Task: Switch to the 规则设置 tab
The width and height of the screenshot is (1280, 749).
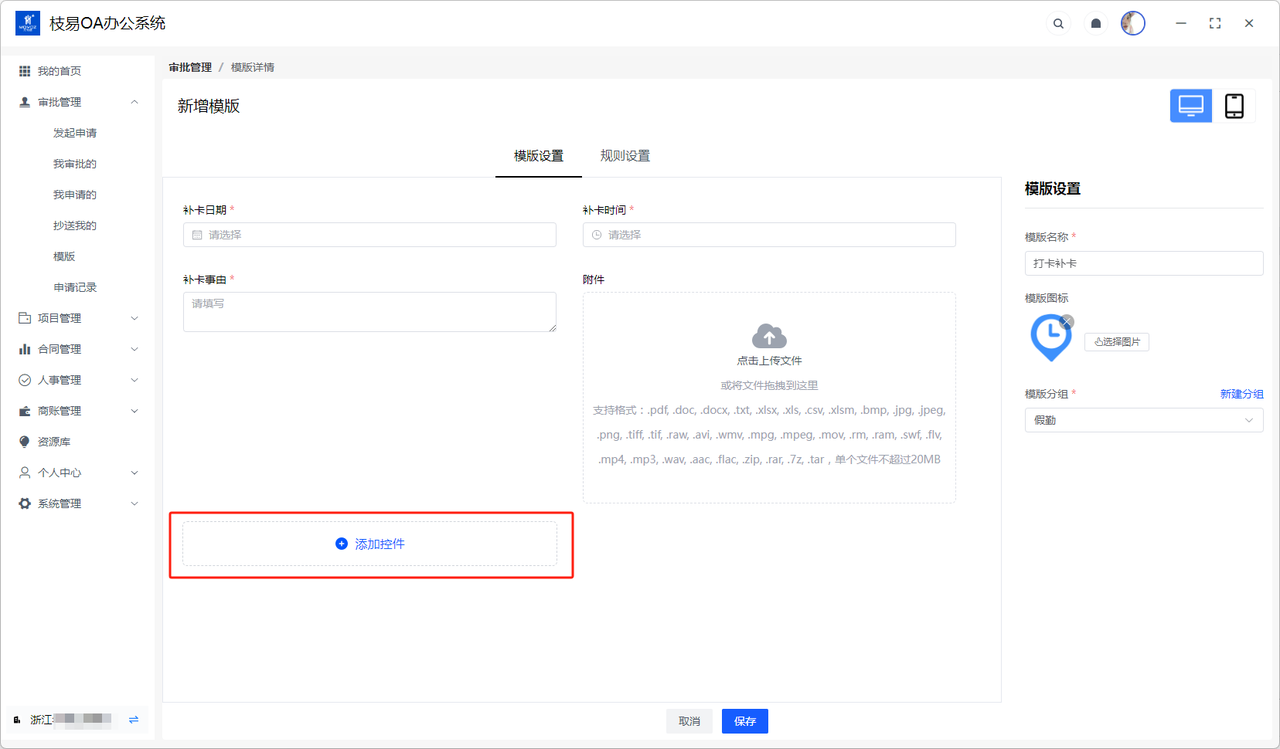Action: point(625,156)
